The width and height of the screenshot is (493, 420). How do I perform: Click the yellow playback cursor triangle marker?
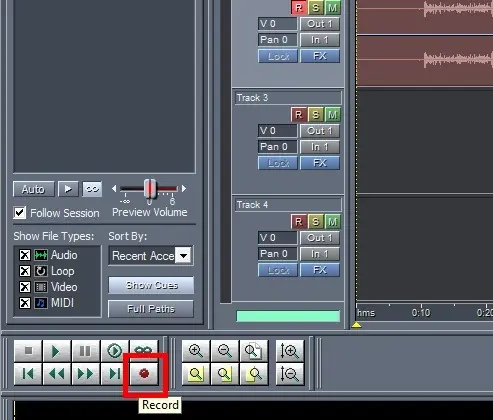[x=356, y=325]
